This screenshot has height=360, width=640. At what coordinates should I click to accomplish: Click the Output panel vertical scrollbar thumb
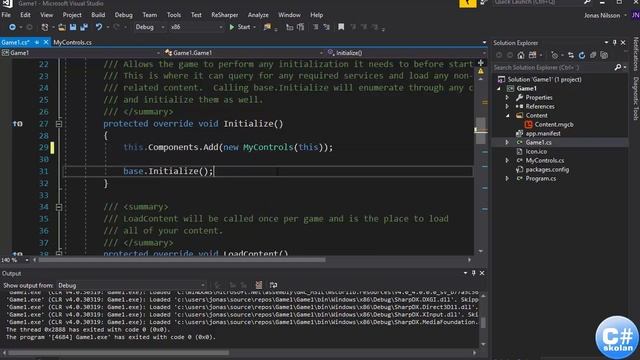(483, 322)
